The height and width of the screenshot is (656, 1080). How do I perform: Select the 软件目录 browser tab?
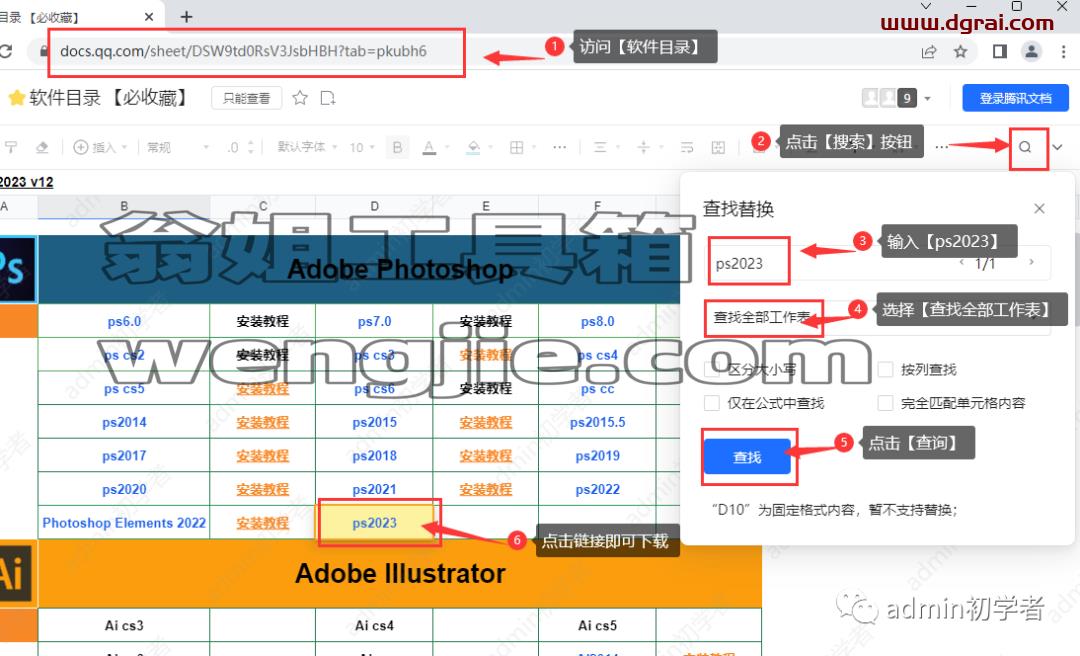(x=79, y=17)
